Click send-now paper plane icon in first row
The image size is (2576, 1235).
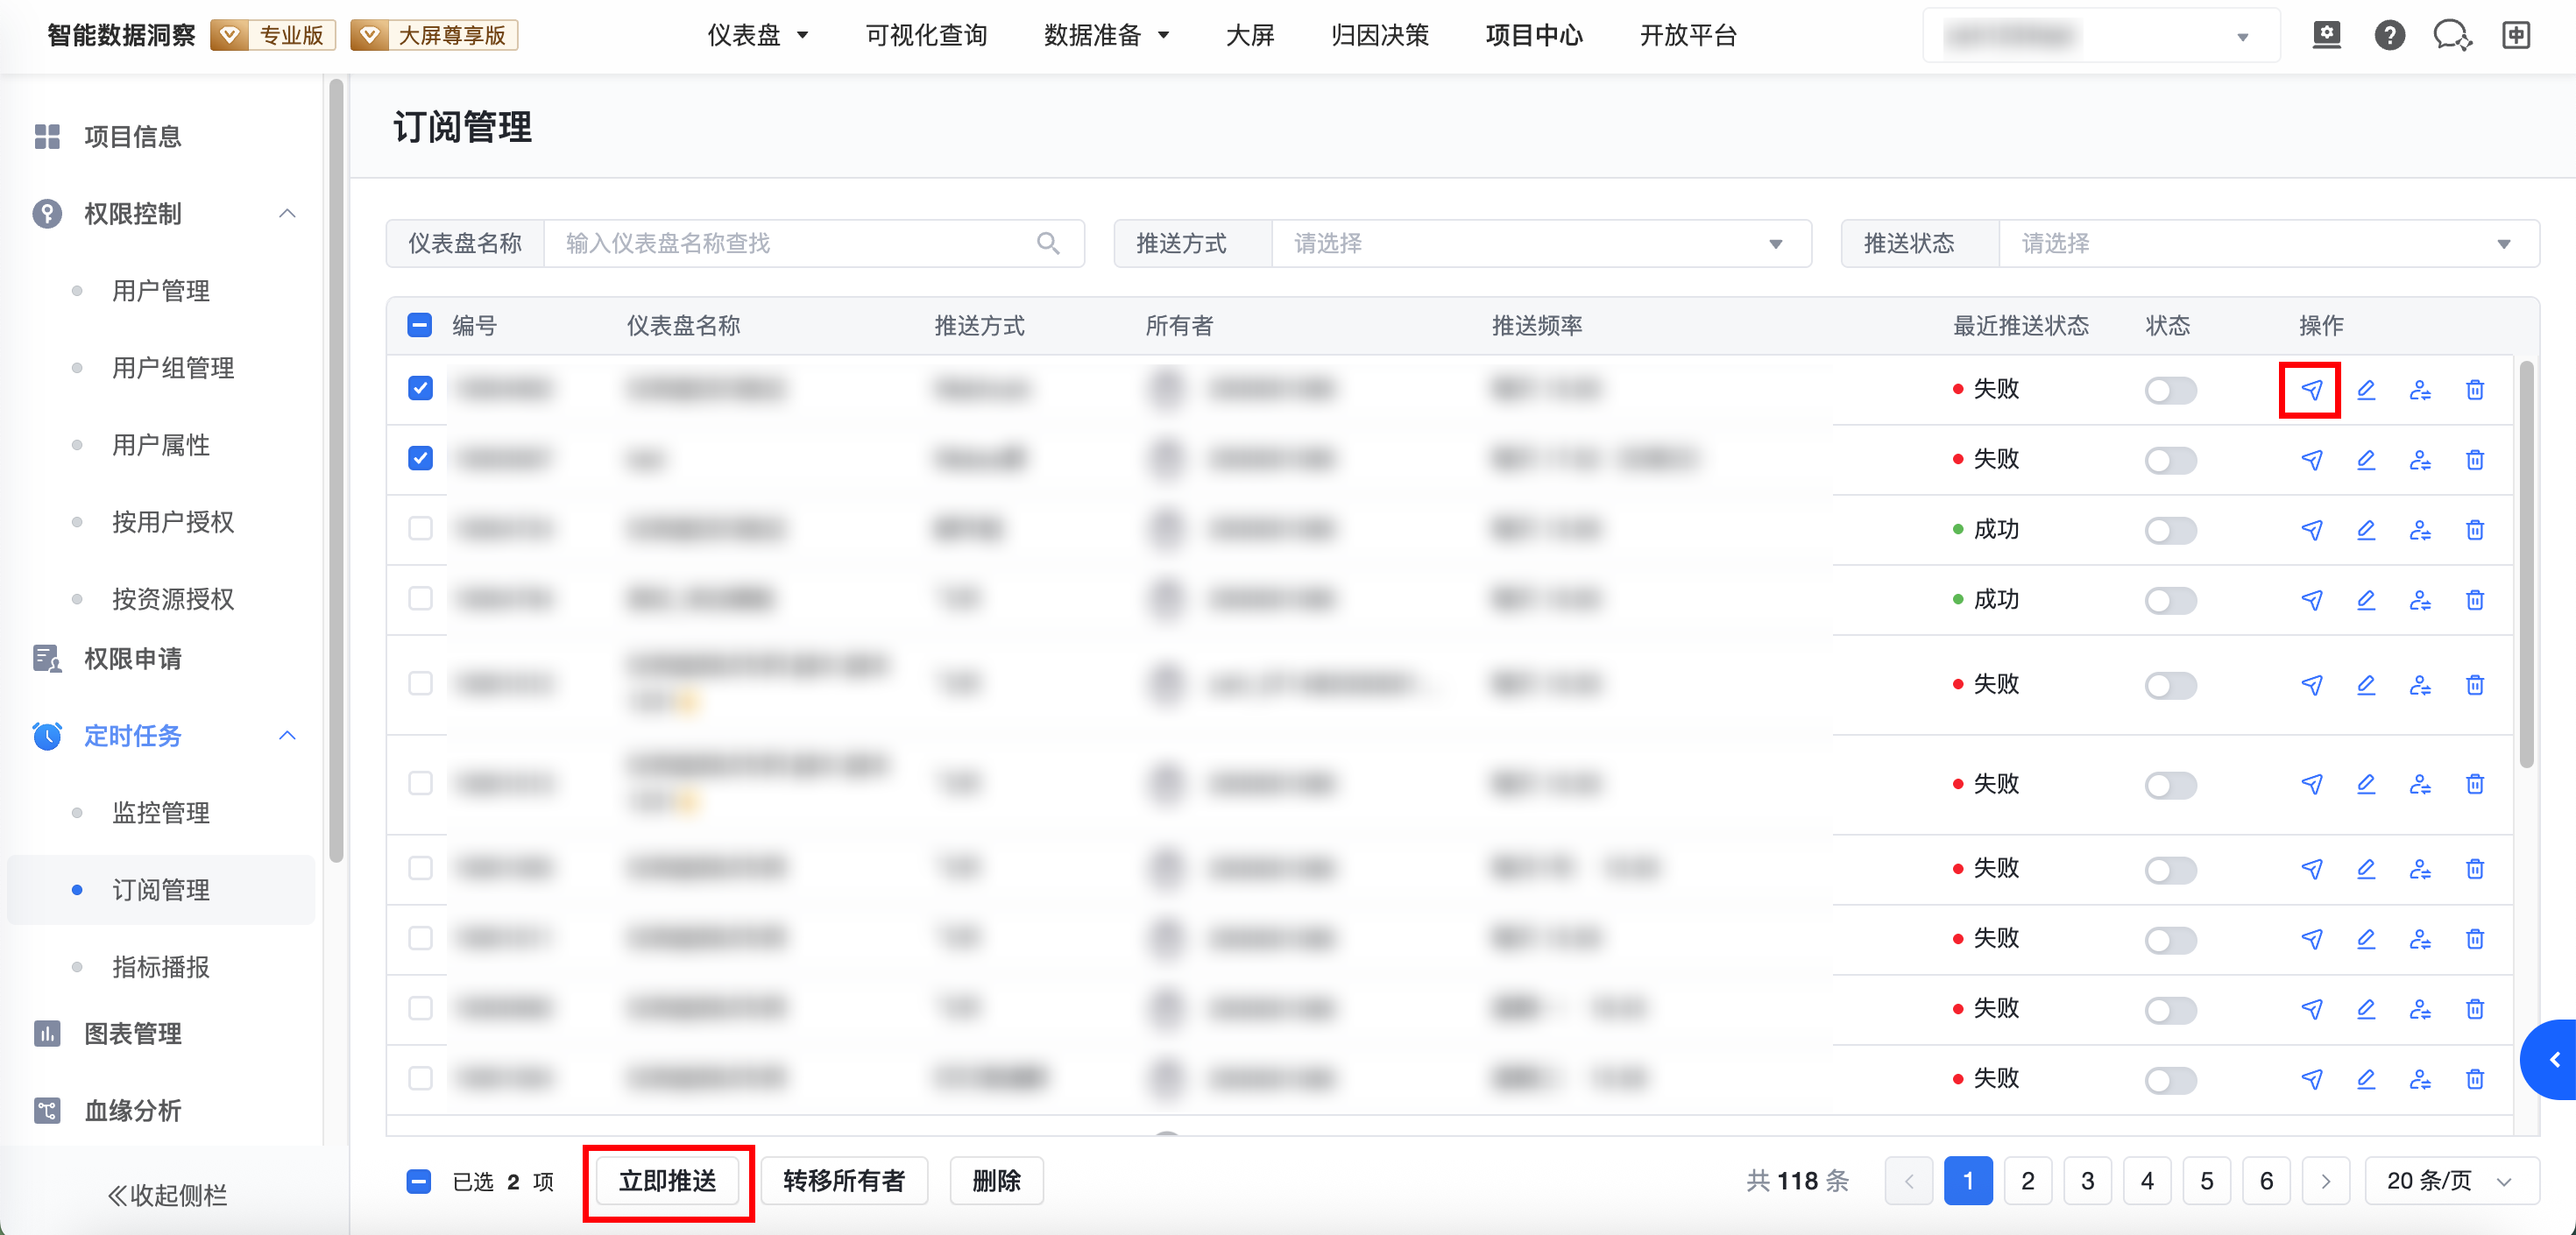coord(2311,390)
